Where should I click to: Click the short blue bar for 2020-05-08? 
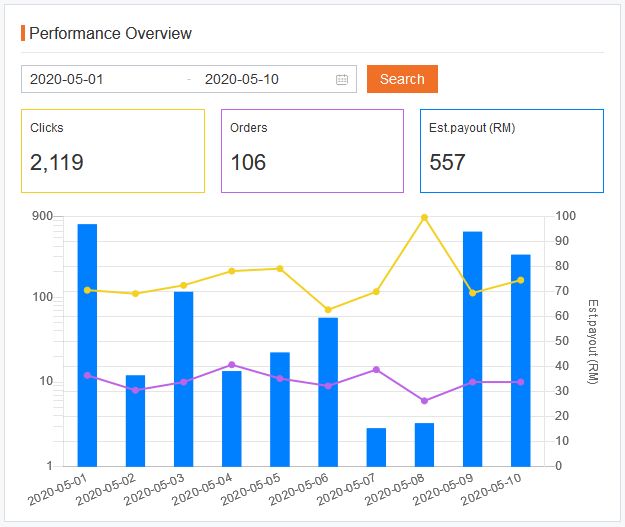point(424,445)
